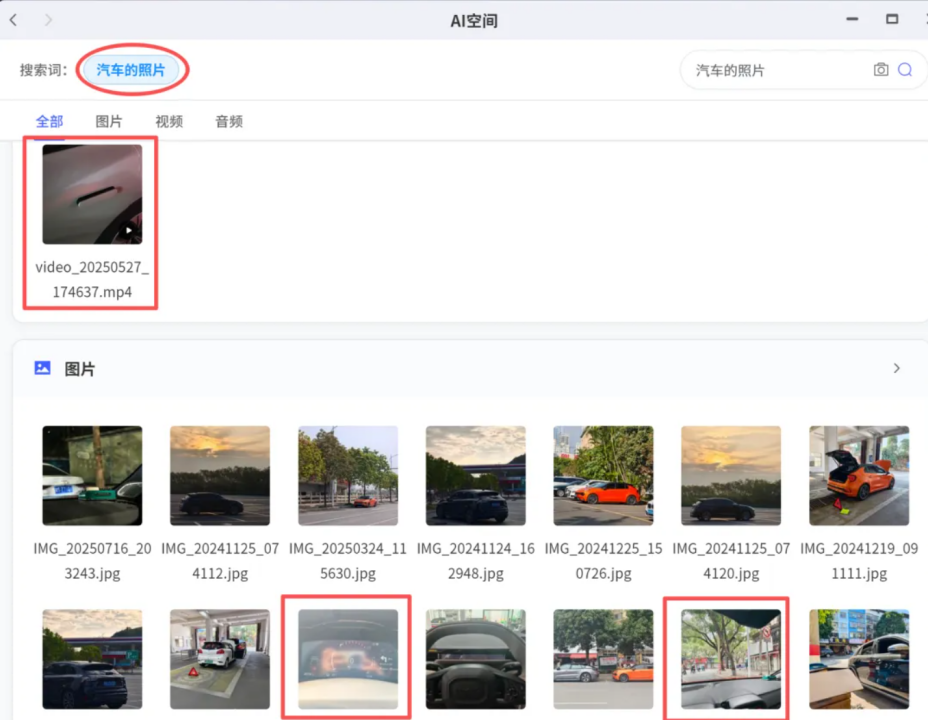Open video_20250527_174637.mp4 thumbnail
Image resolution: width=928 pixels, height=720 pixels.
[x=92, y=194]
